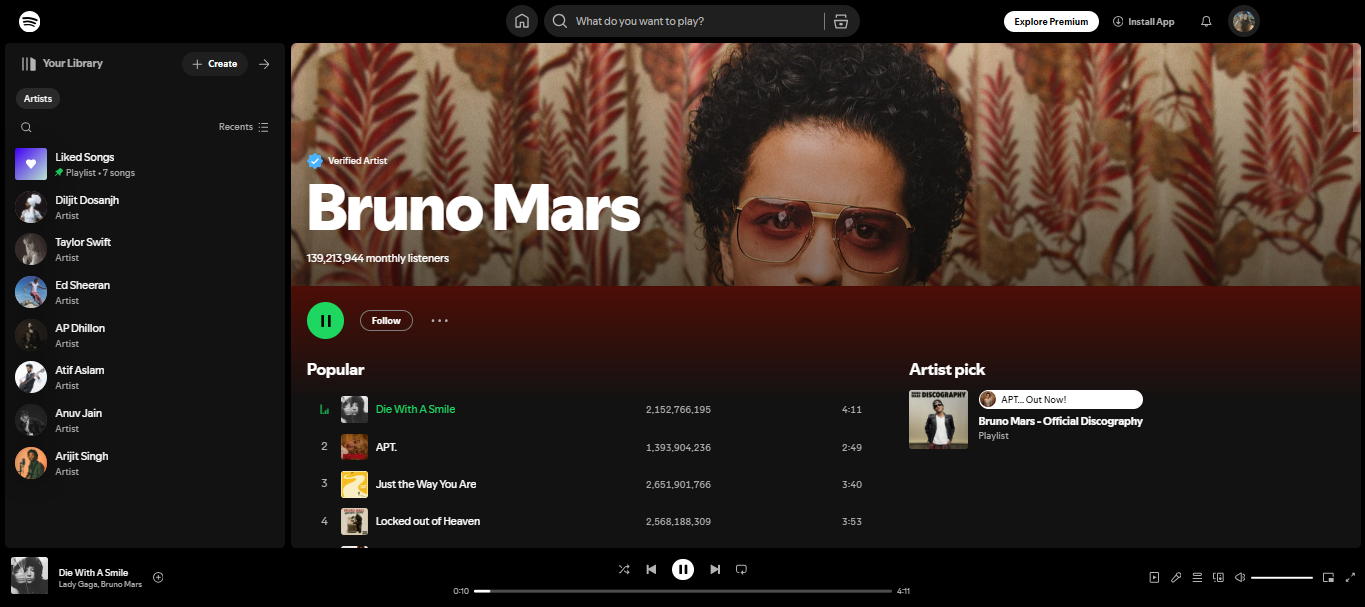Switch to the Miniplayer
The width and height of the screenshot is (1365, 607).
coord(1328,577)
